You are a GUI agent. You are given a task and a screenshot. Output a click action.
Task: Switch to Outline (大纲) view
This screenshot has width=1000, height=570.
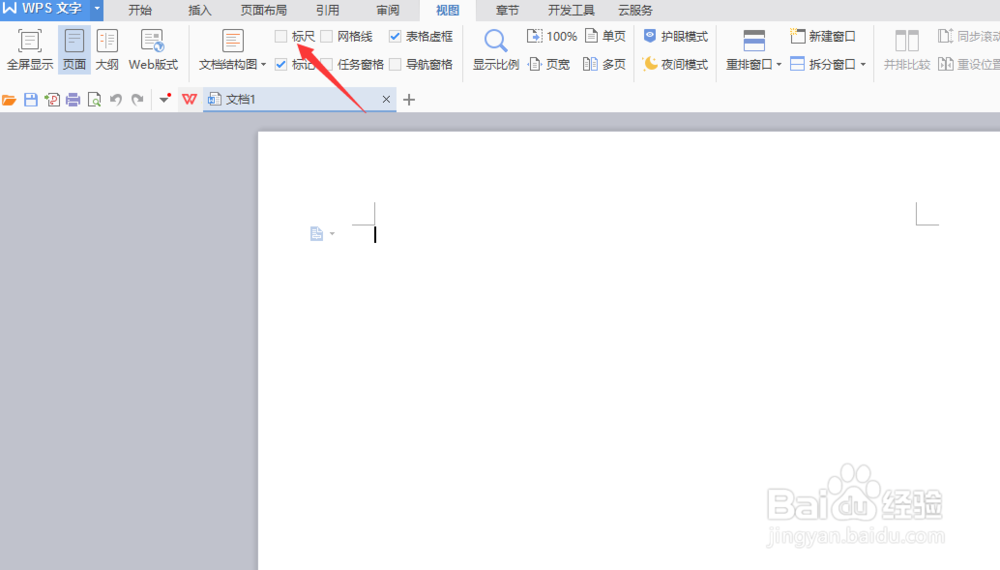point(107,50)
